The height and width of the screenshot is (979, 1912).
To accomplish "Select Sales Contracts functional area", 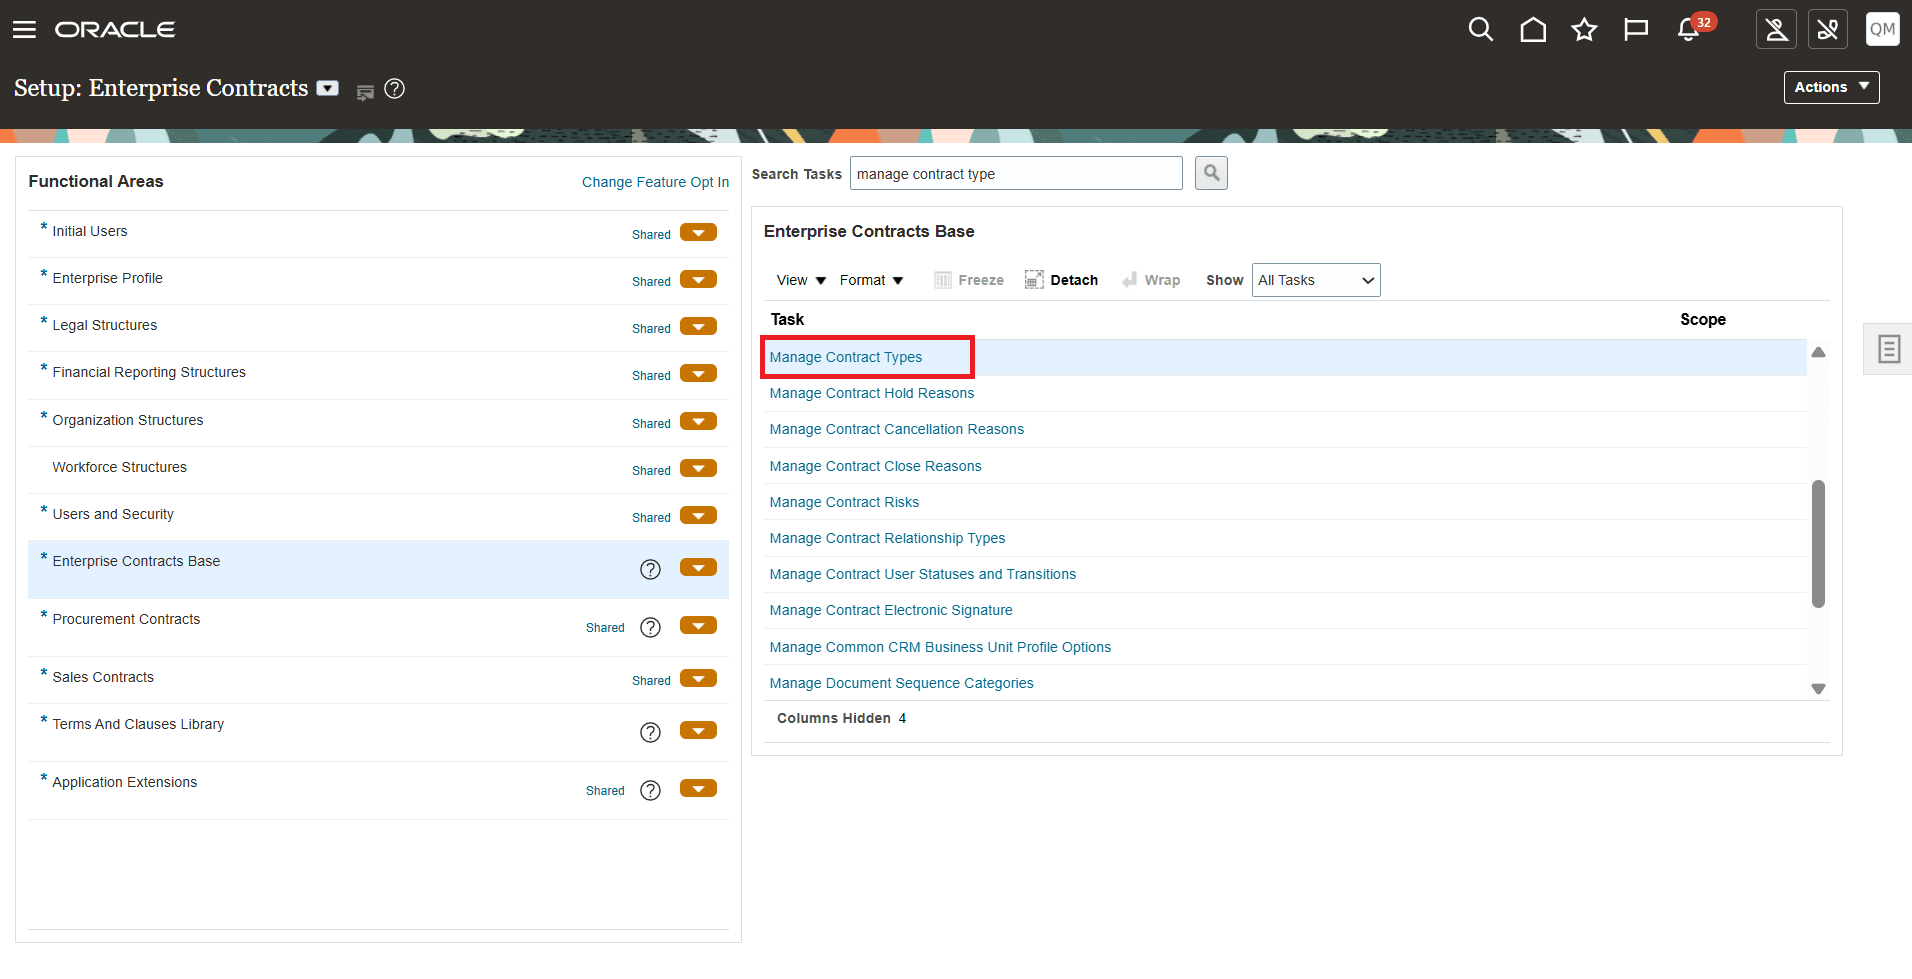I will [x=103, y=677].
